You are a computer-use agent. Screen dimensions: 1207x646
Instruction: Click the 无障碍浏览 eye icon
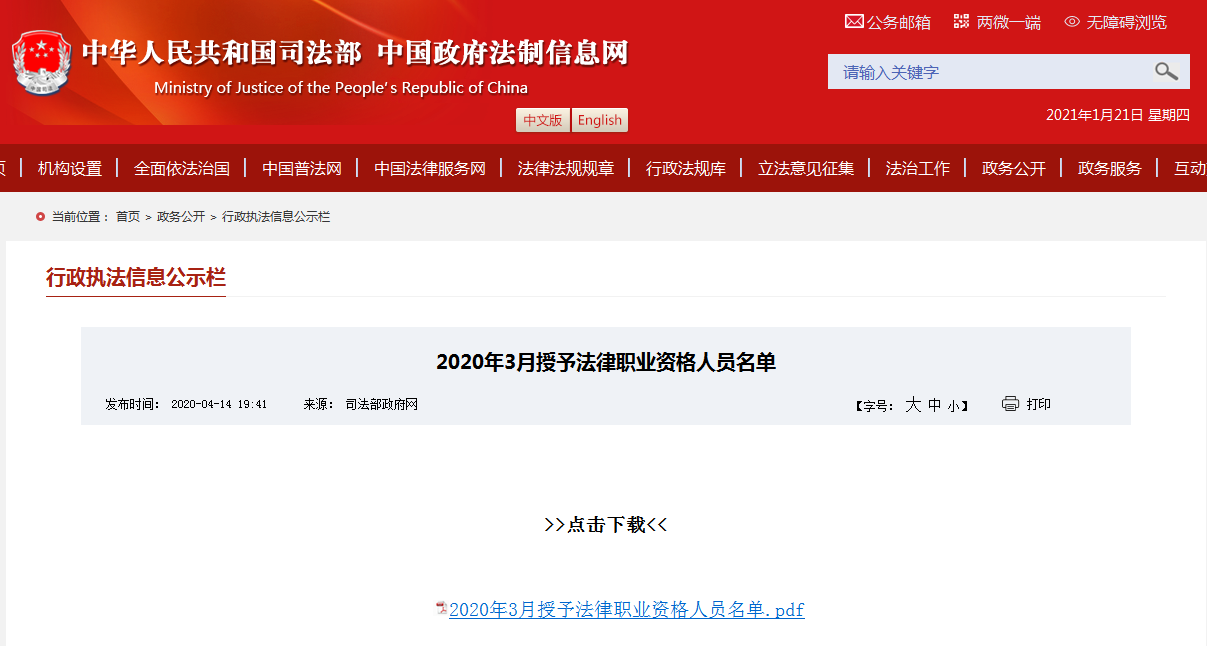point(1072,21)
